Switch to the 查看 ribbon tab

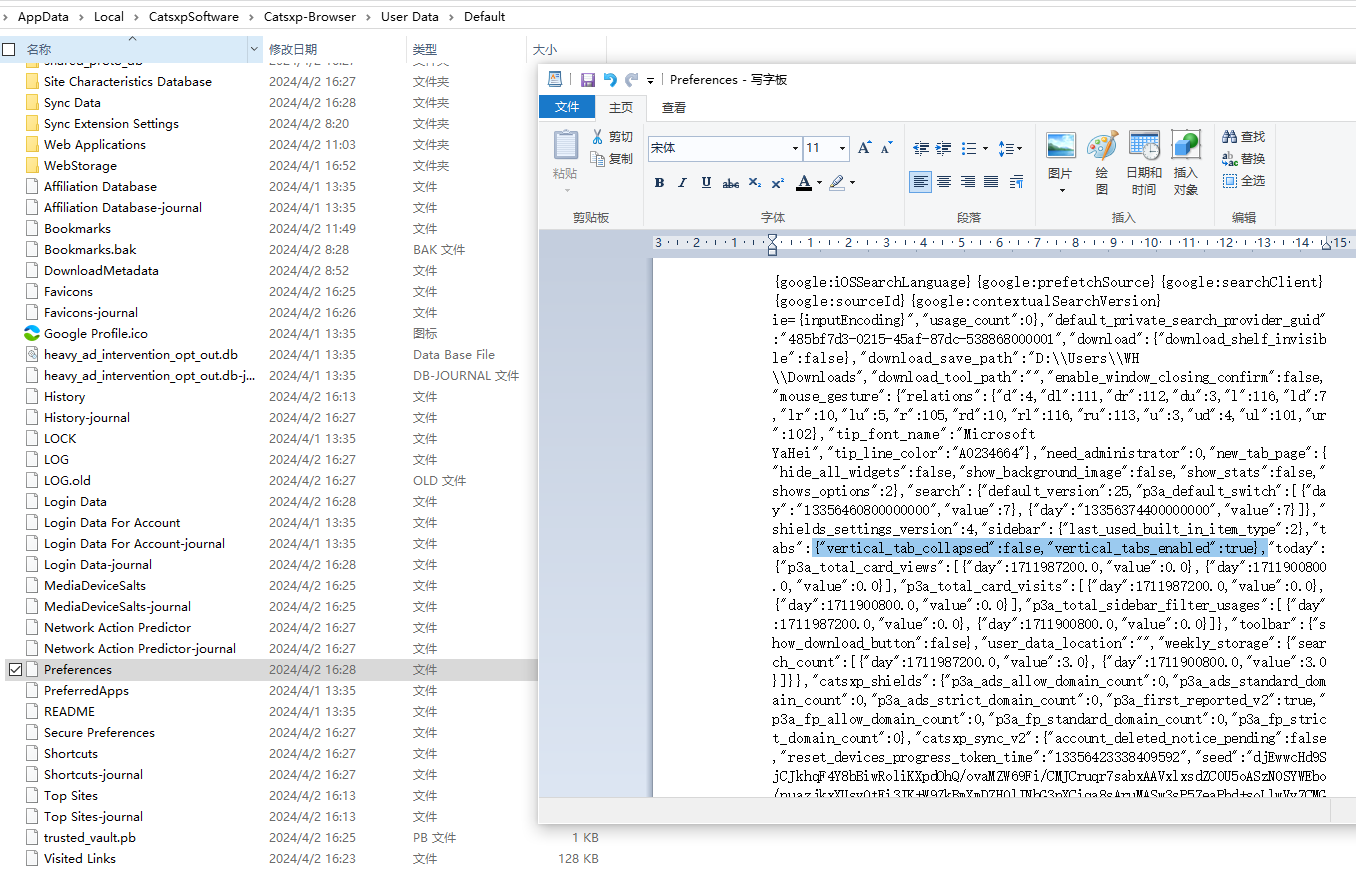tap(674, 107)
